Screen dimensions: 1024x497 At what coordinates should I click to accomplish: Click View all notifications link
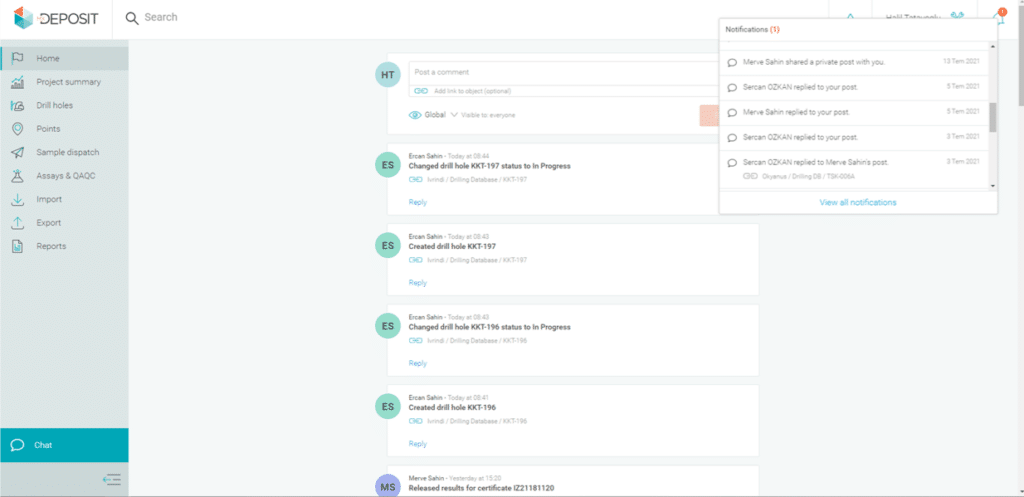tap(857, 202)
